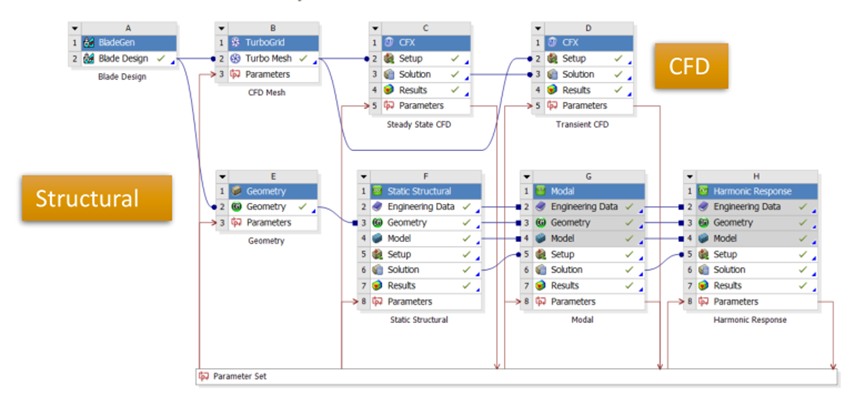Select the Parameters cell in Static Structural

(x=425, y=302)
